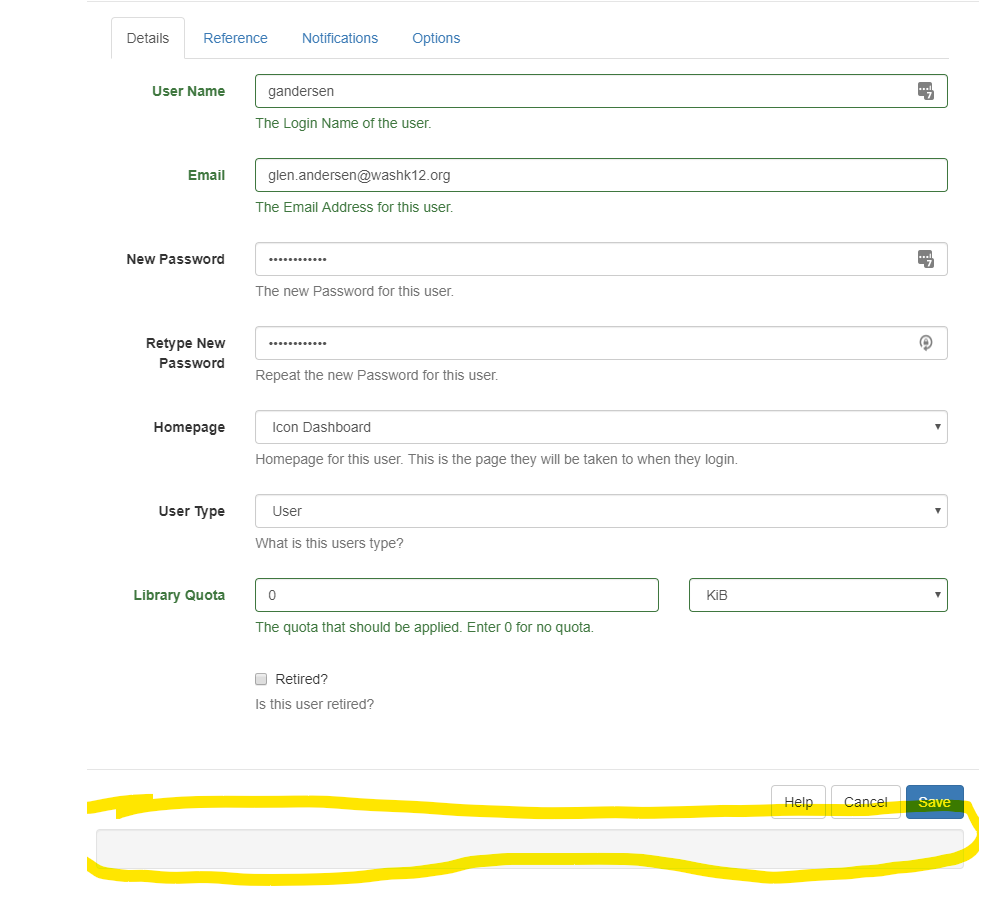Click the 'The Login Name of the user.' hint
982x897 pixels.
[x=343, y=123]
